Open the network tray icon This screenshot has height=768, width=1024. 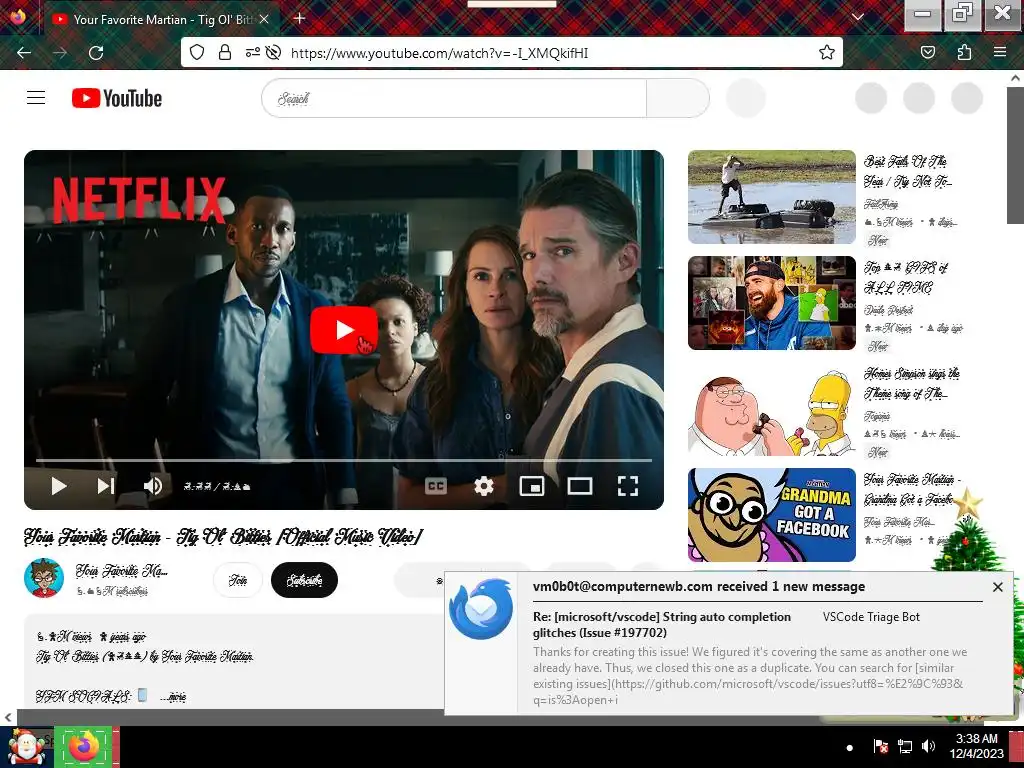pos(904,746)
